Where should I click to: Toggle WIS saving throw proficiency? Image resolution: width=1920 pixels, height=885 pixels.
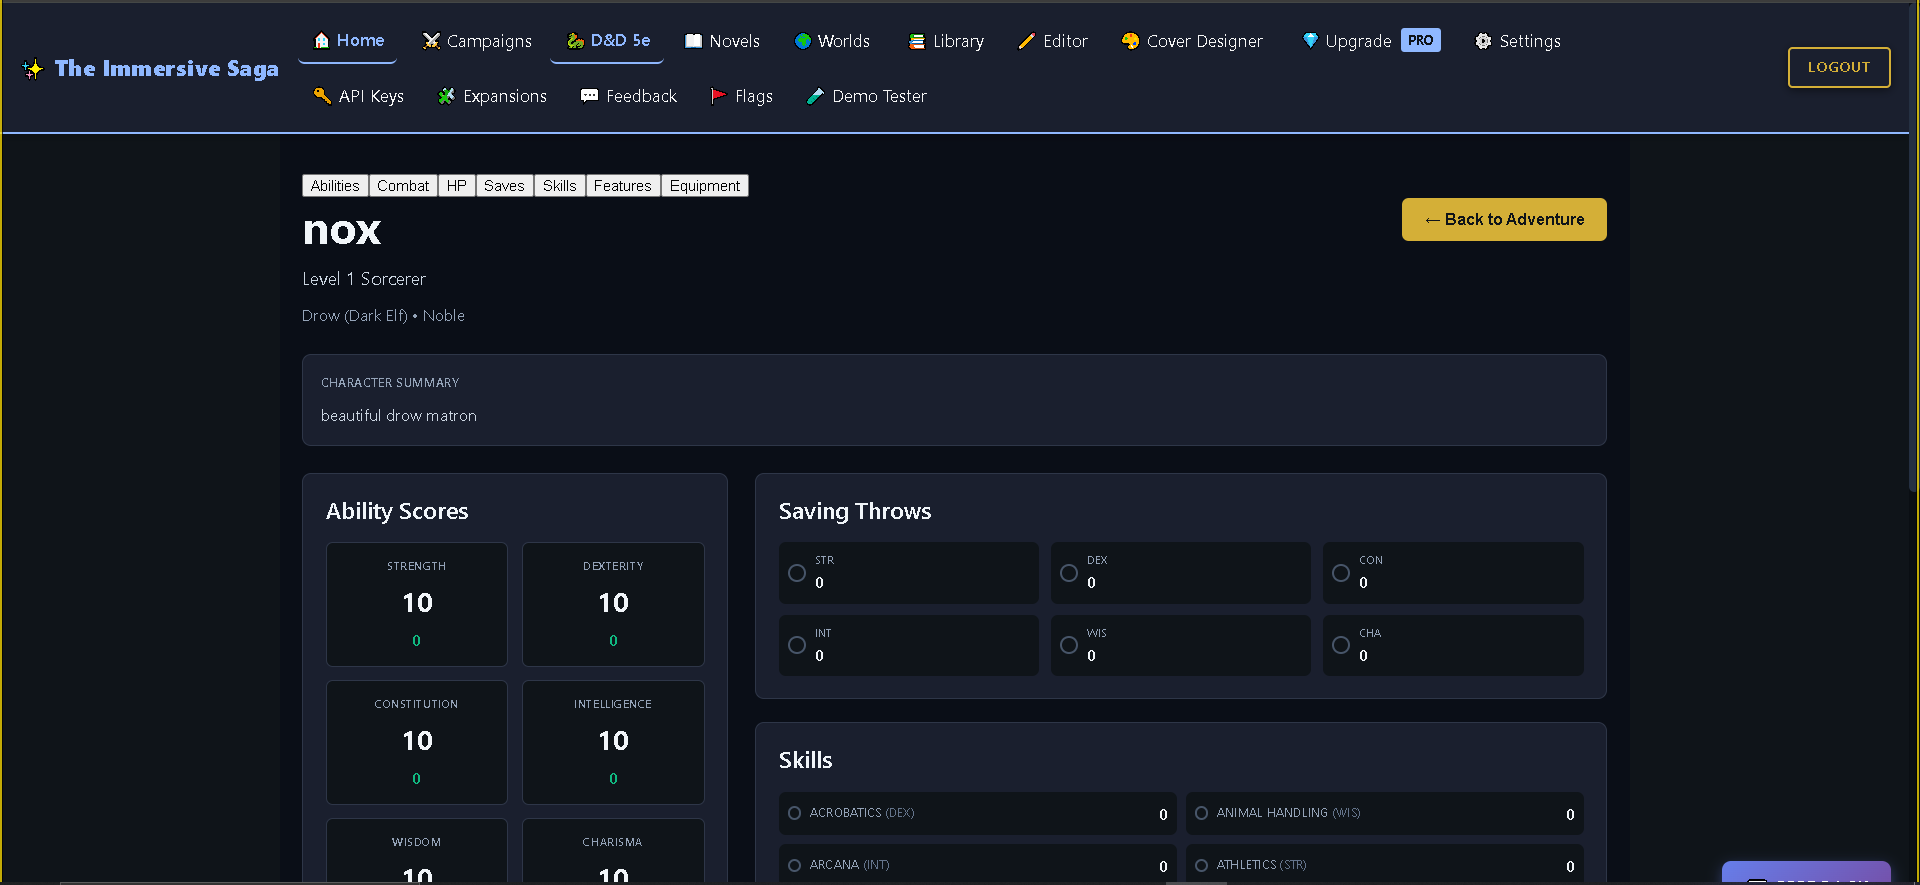(x=1069, y=645)
